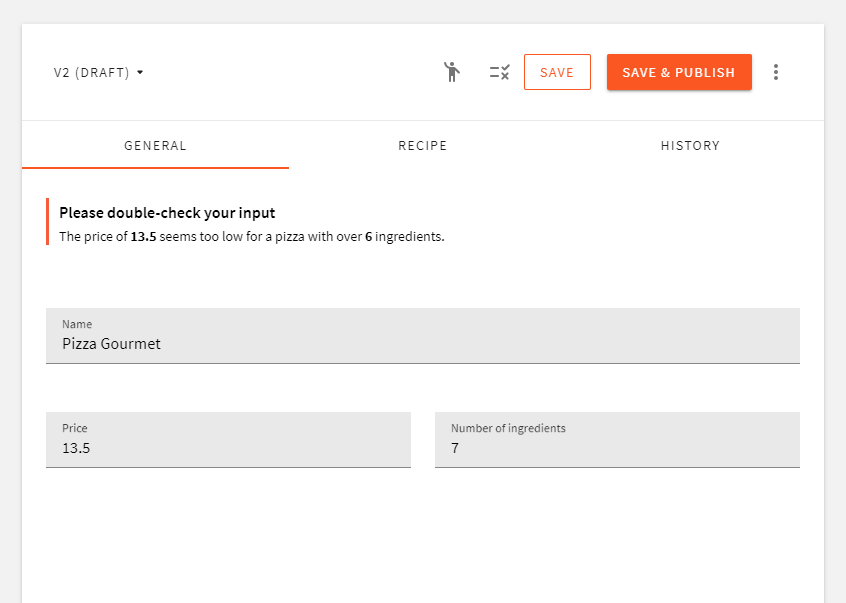Open the HISTORY tab
846x603 pixels.
[x=690, y=145]
